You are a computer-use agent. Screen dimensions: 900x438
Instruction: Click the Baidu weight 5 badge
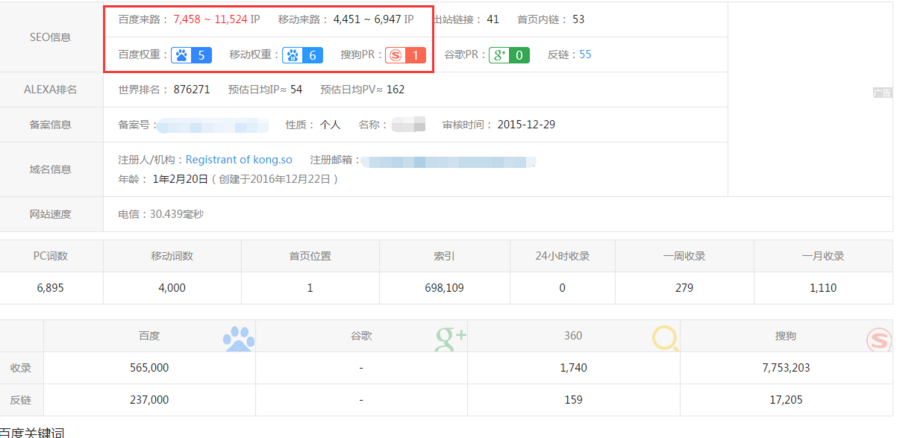coord(191,55)
